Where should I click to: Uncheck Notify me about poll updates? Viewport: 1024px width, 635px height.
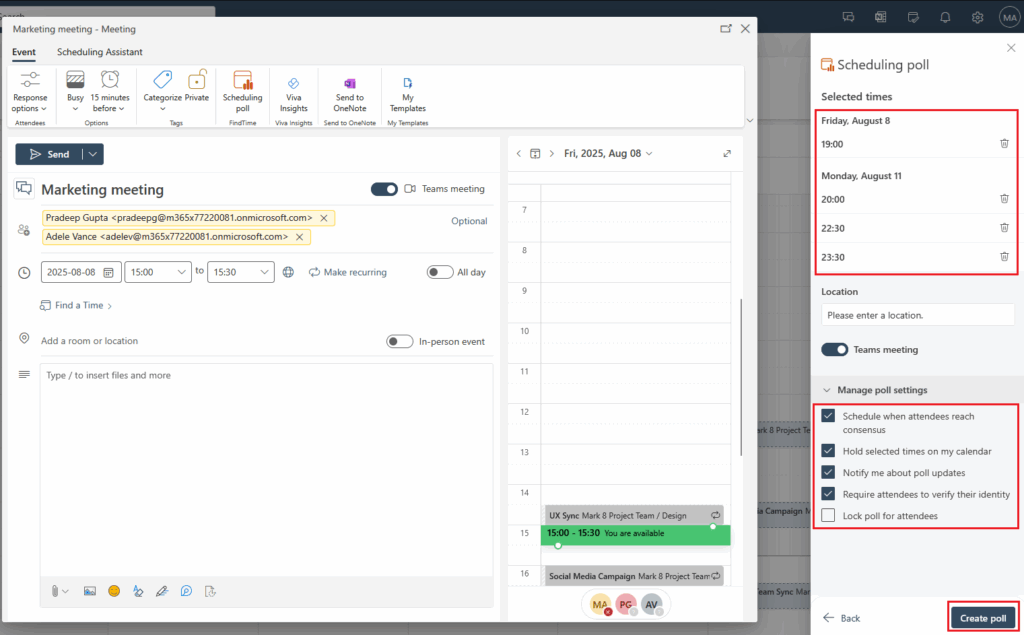[x=828, y=472]
